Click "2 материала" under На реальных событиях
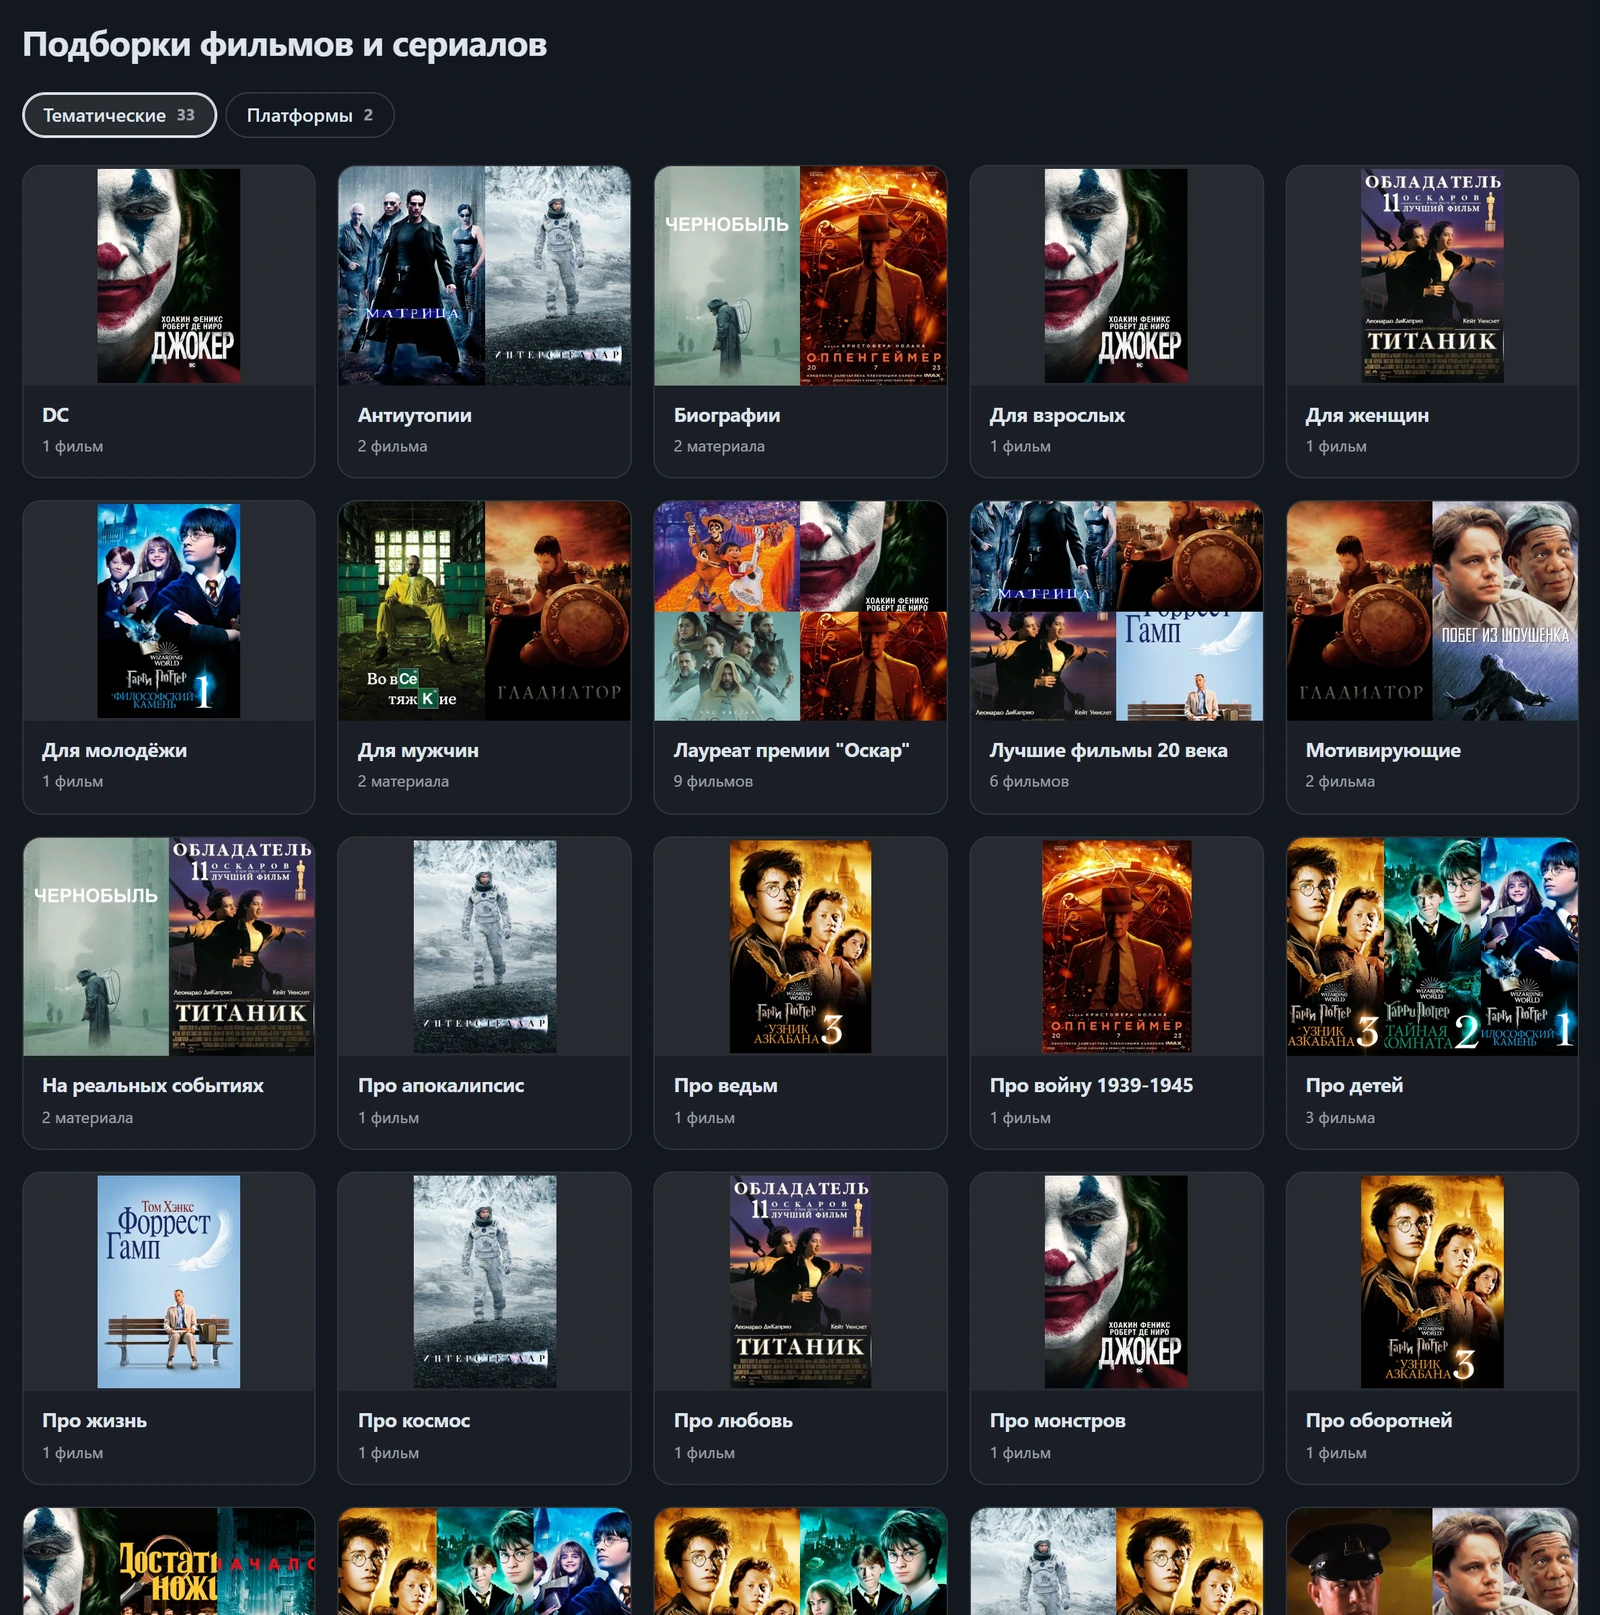The image size is (1600, 1615). coord(87,1117)
